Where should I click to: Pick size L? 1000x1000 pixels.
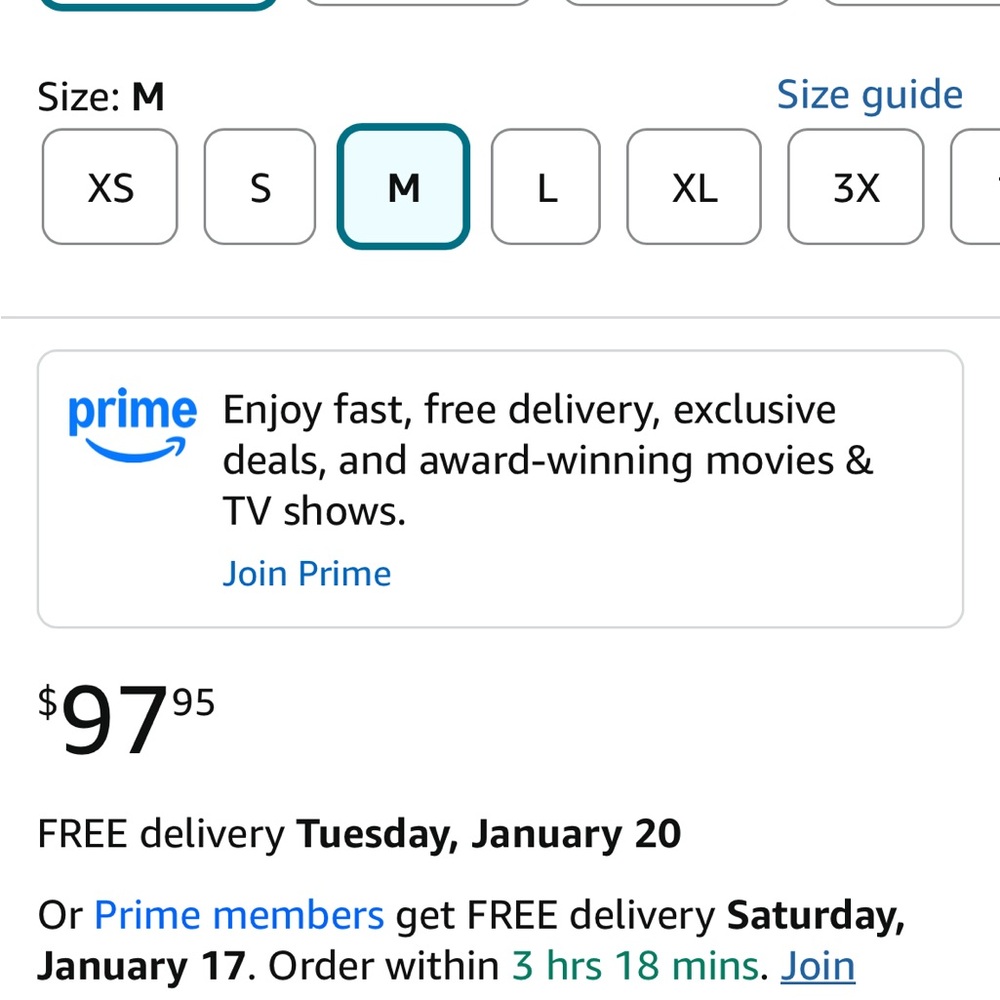(546, 187)
